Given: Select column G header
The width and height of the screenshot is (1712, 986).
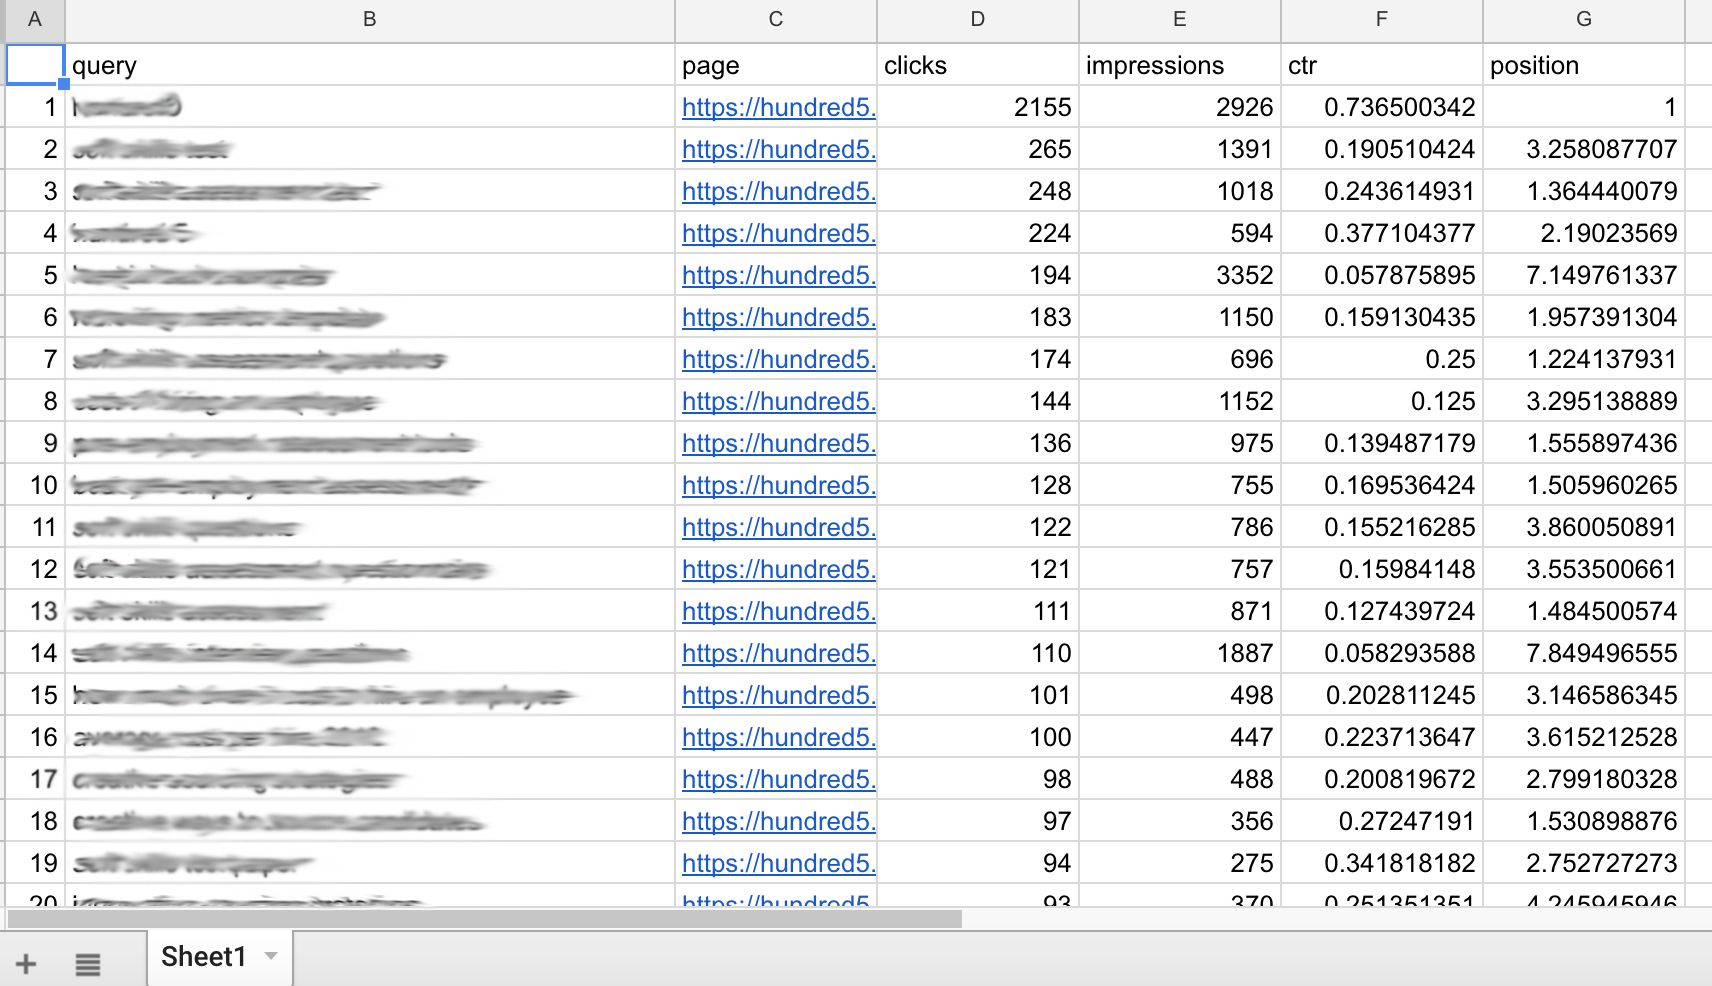Looking at the screenshot, I should 1584,19.
